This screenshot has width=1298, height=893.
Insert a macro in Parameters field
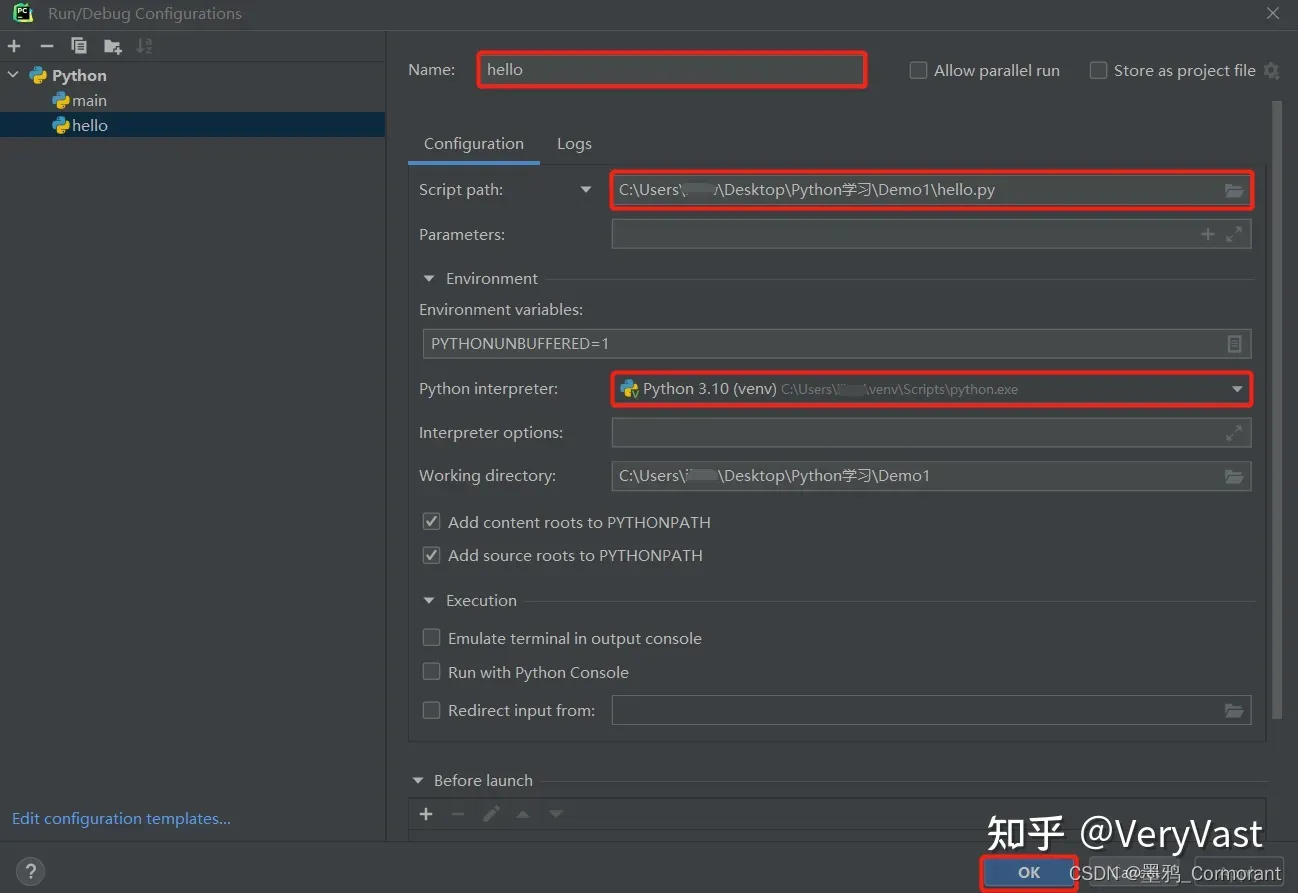1207,234
